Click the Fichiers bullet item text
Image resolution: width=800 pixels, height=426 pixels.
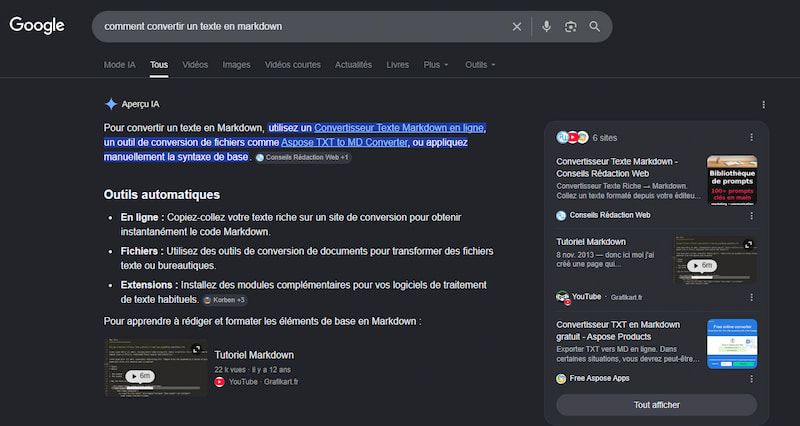coord(307,258)
